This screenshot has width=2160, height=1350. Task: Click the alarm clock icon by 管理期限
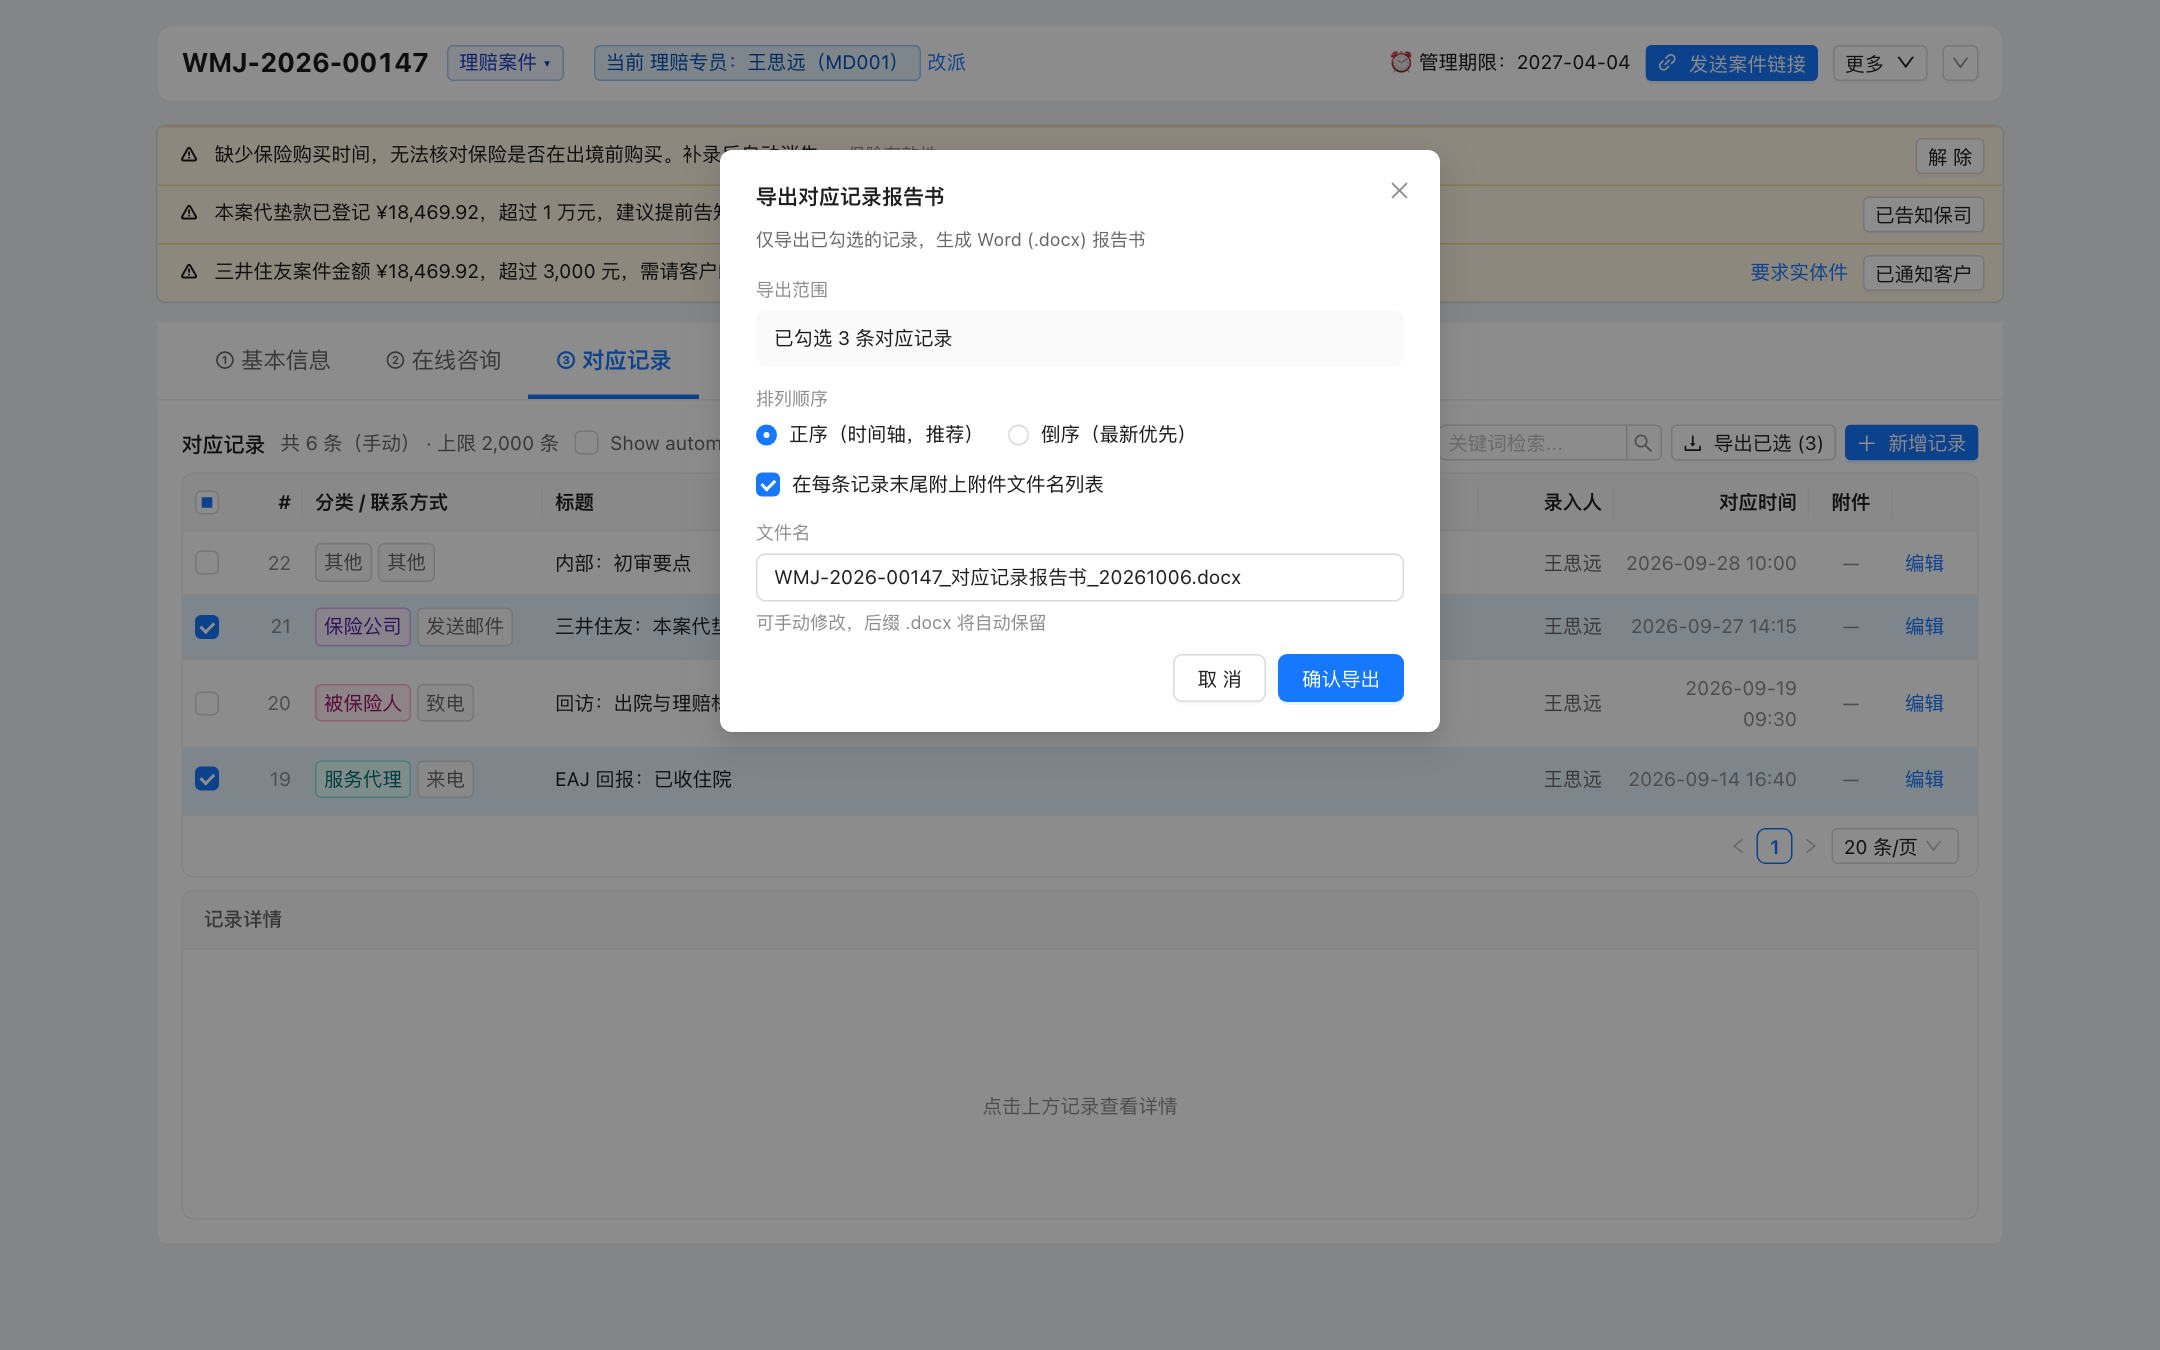click(1401, 62)
